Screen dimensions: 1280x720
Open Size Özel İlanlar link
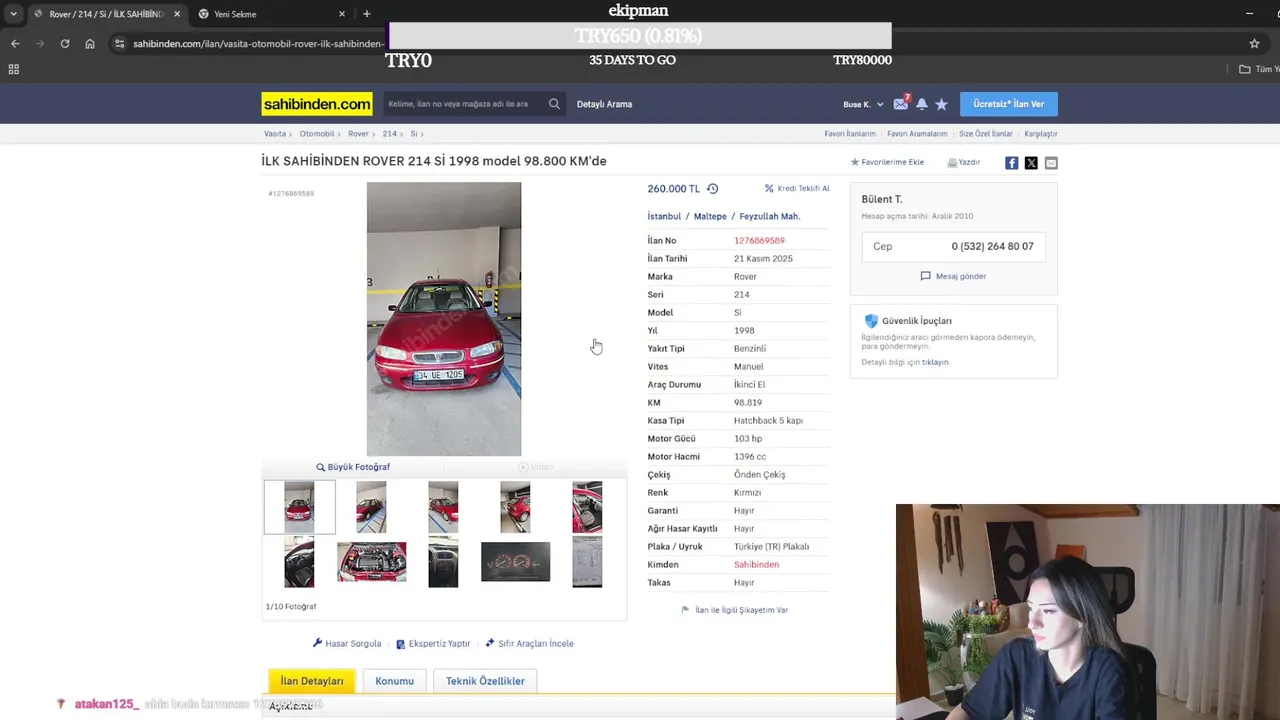(x=986, y=134)
